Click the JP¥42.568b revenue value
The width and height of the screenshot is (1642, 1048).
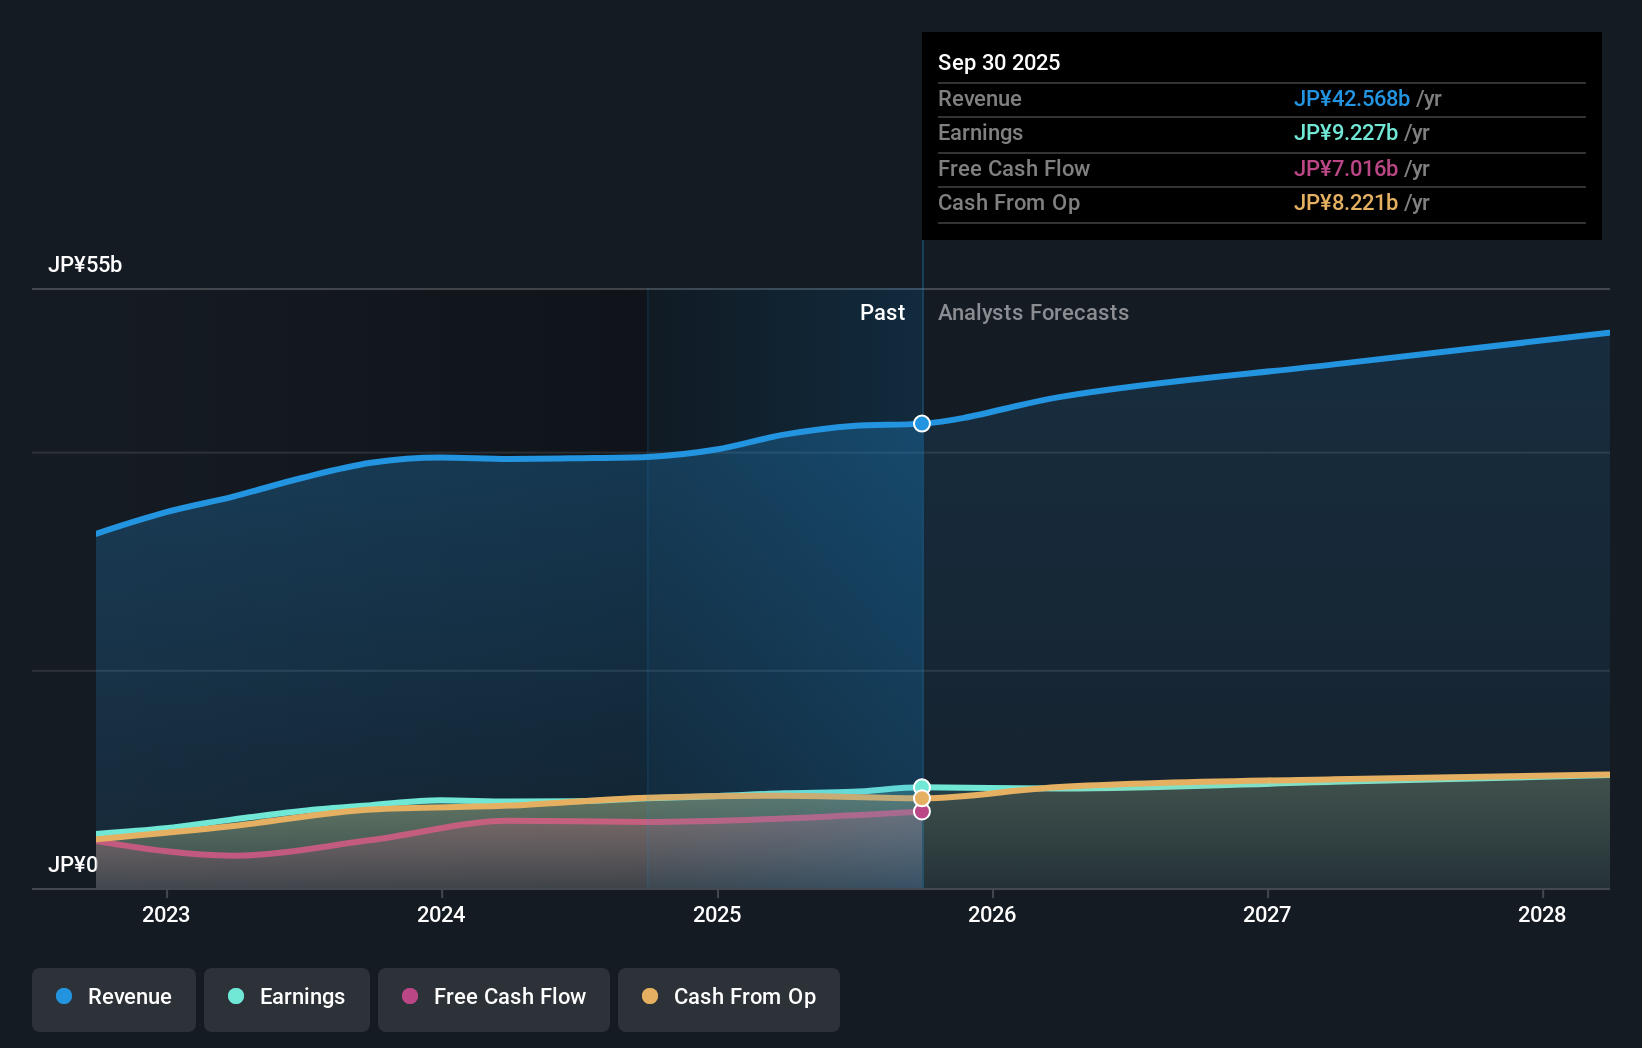pyautogui.click(x=1353, y=99)
